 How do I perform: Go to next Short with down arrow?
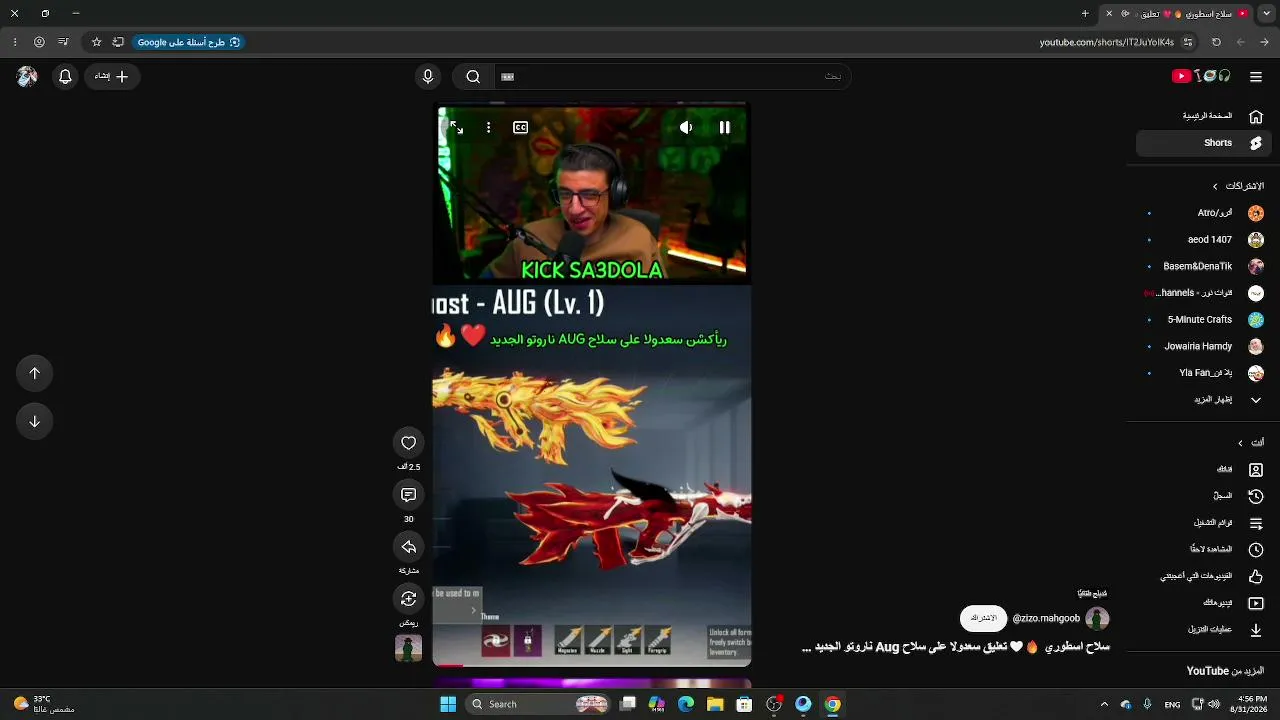(x=34, y=421)
